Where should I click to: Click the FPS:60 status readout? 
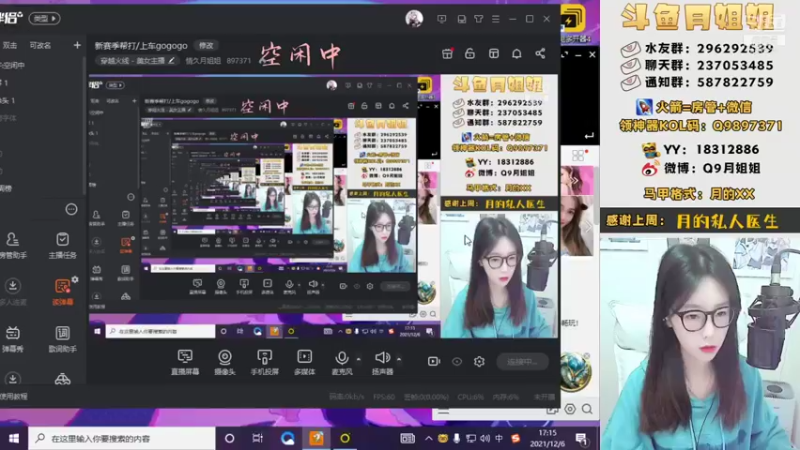384,396
